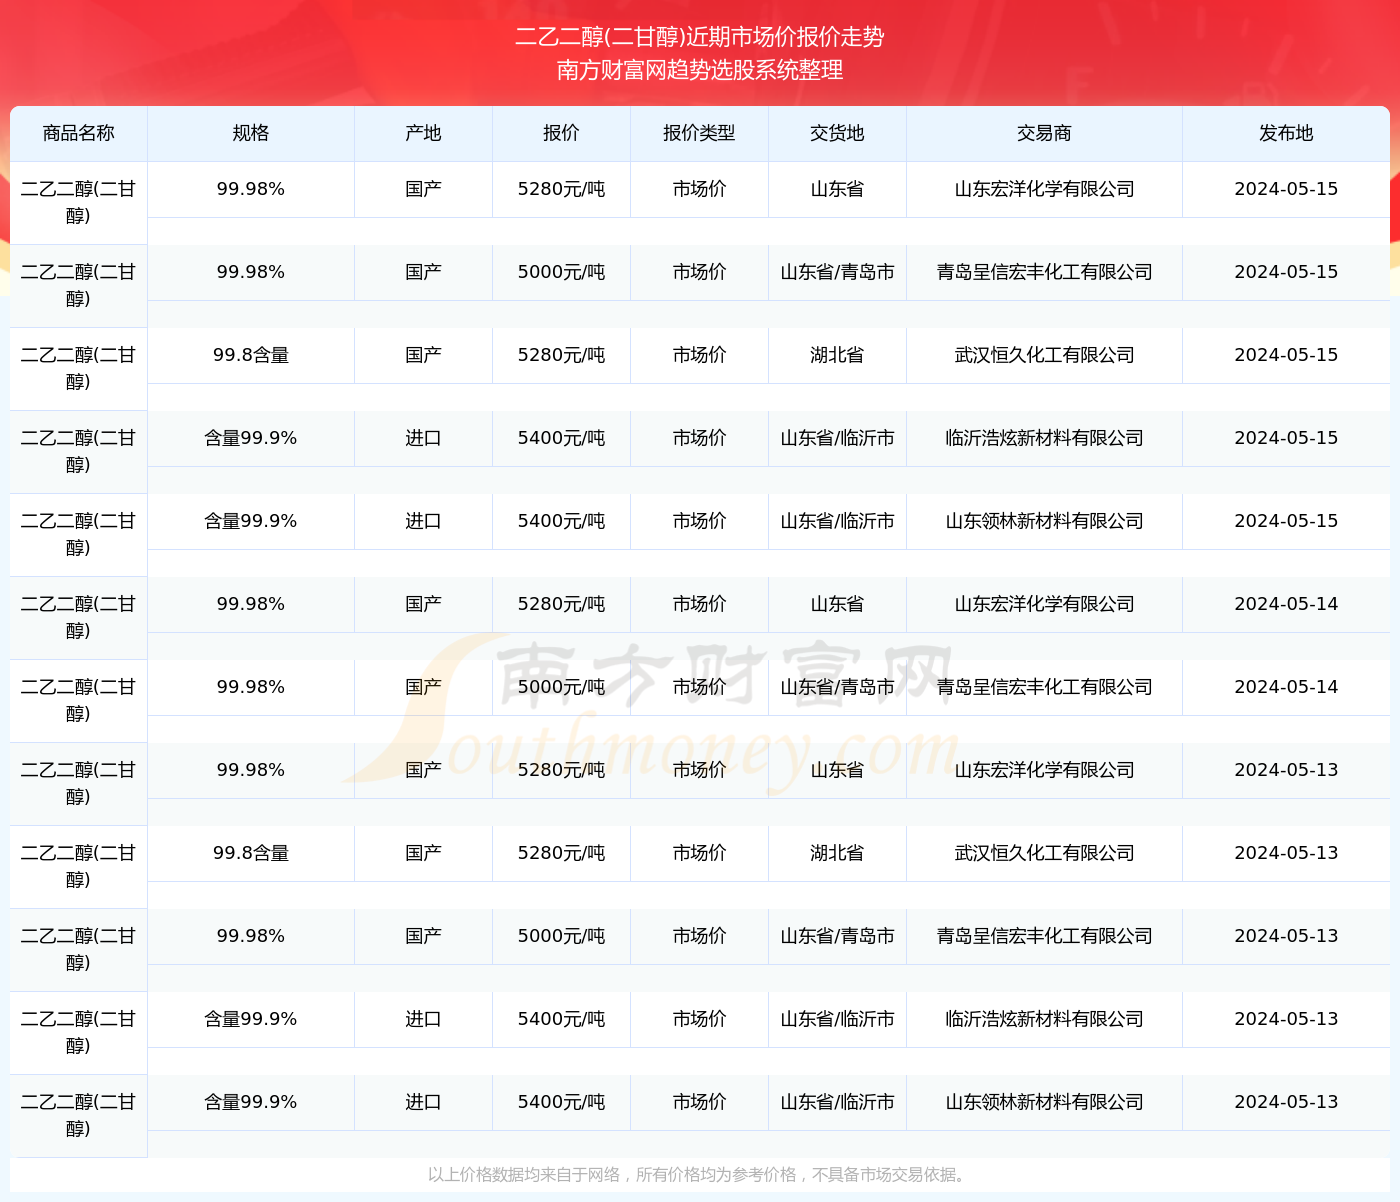
Task: Select 临沂浩炫新材料有限公司 in the 2024-05-15 row
Action: (1044, 438)
